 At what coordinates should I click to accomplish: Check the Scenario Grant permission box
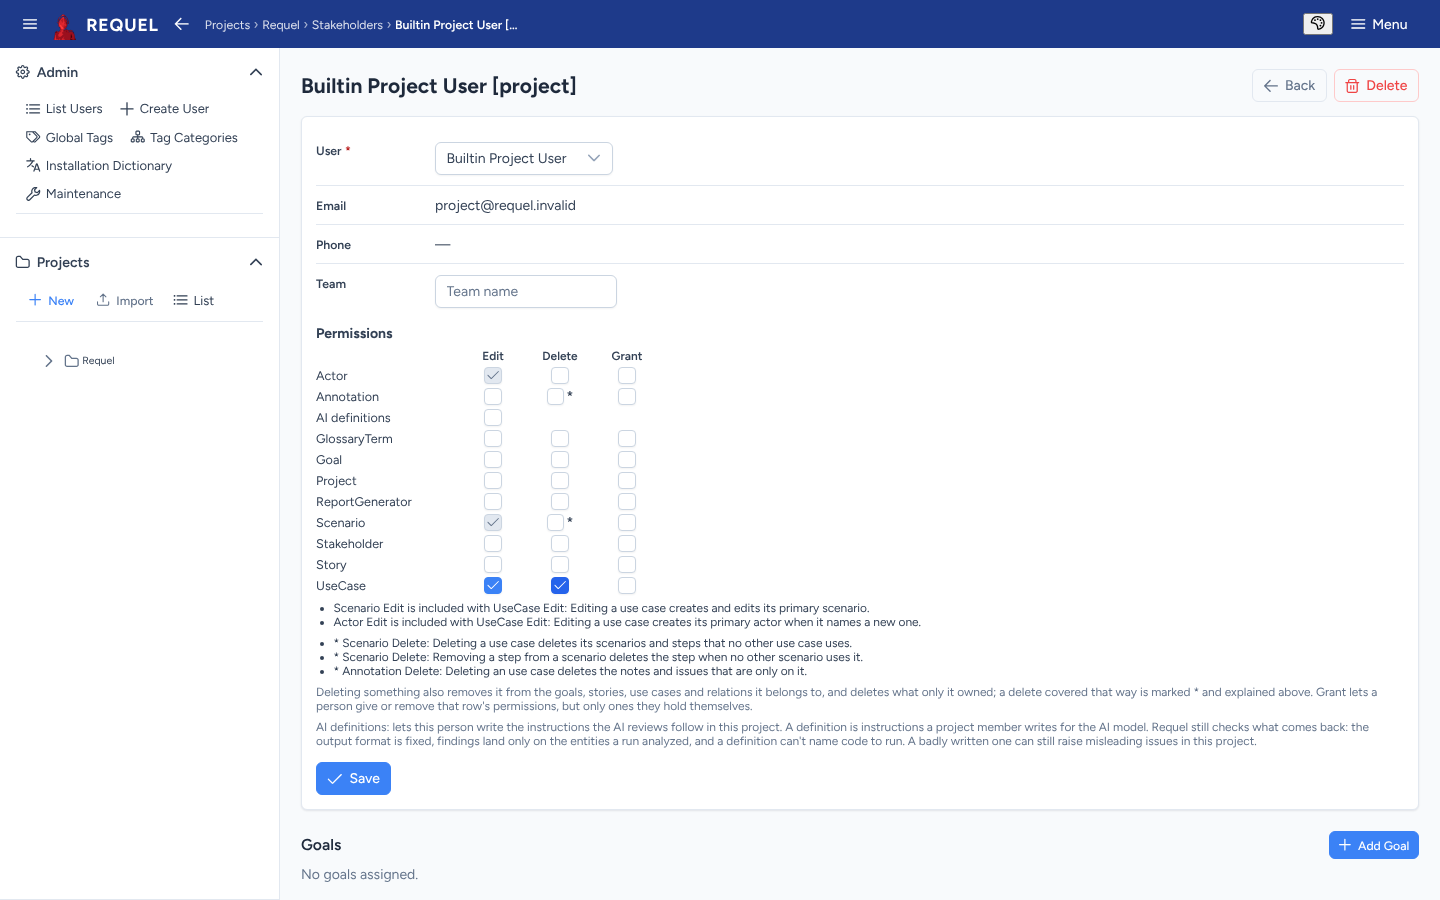pyautogui.click(x=627, y=523)
